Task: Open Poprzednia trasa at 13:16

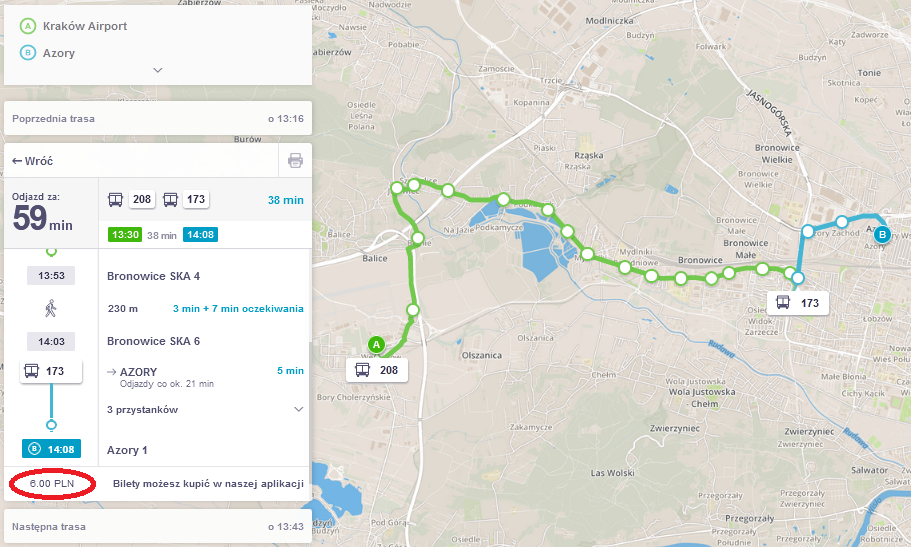Action: pyautogui.click(x=158, y=119)
